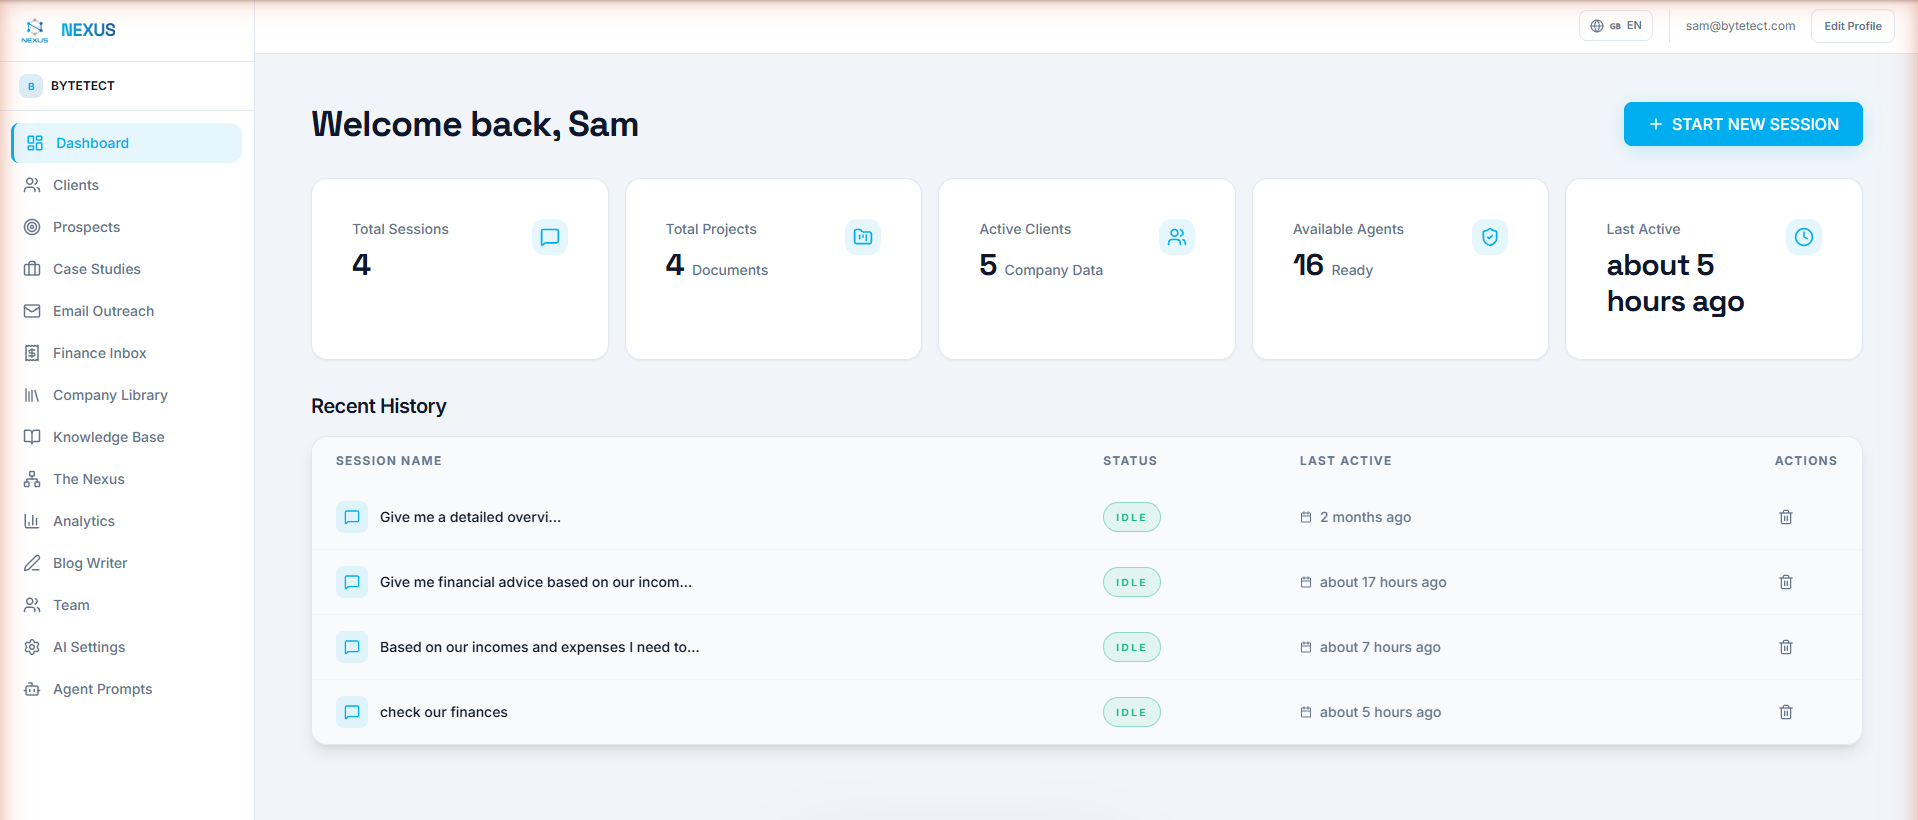The image size is (1918, 820).
Task: Open the EN language selector
Action: [1616, 26]
